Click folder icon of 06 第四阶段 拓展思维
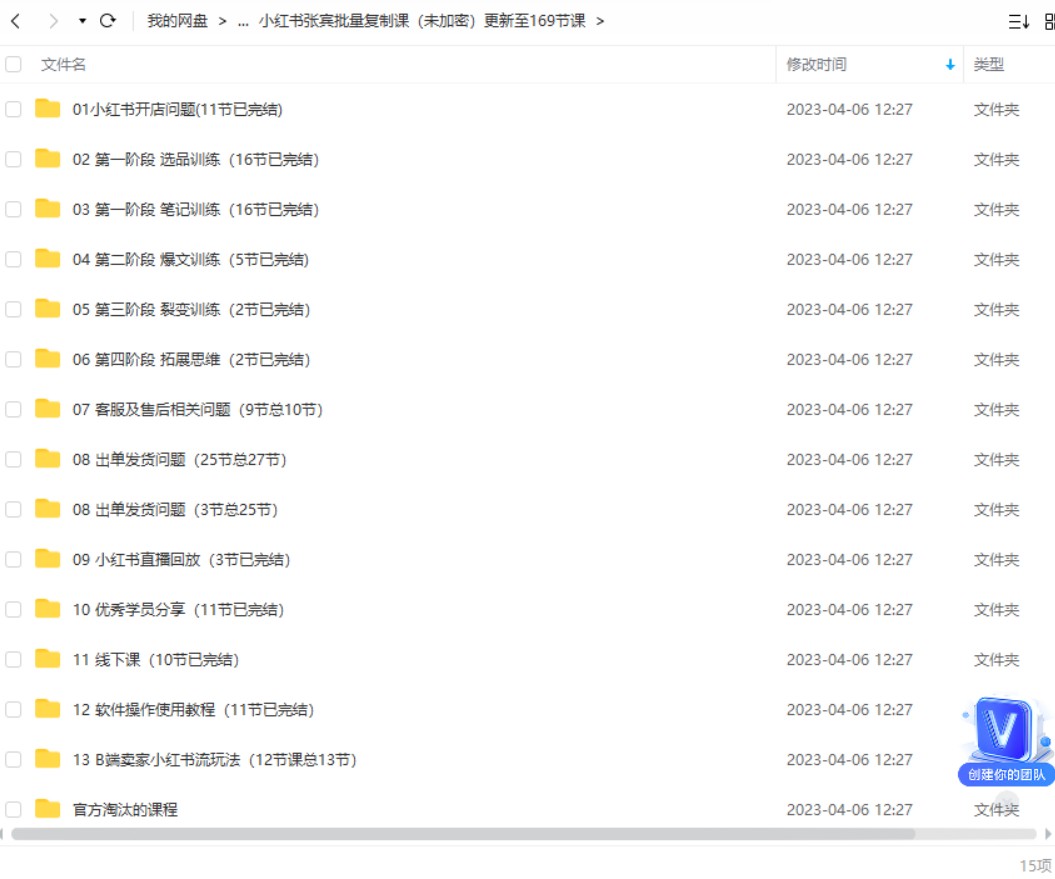Image resolution: width=1055 pixels, height=879 pixels. coord(48,359)
